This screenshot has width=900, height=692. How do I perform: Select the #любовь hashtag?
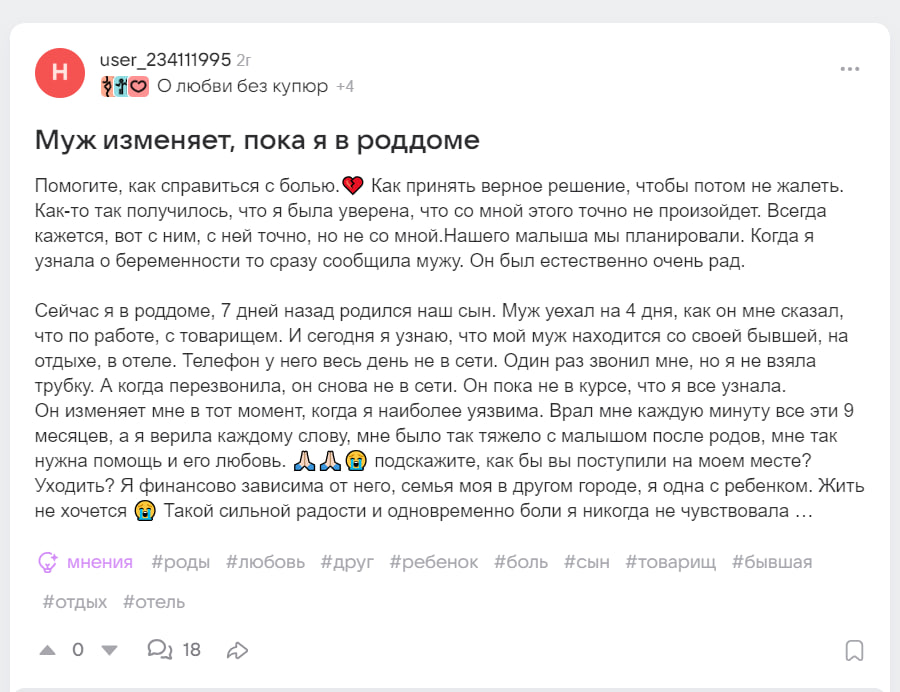[266, 562]
